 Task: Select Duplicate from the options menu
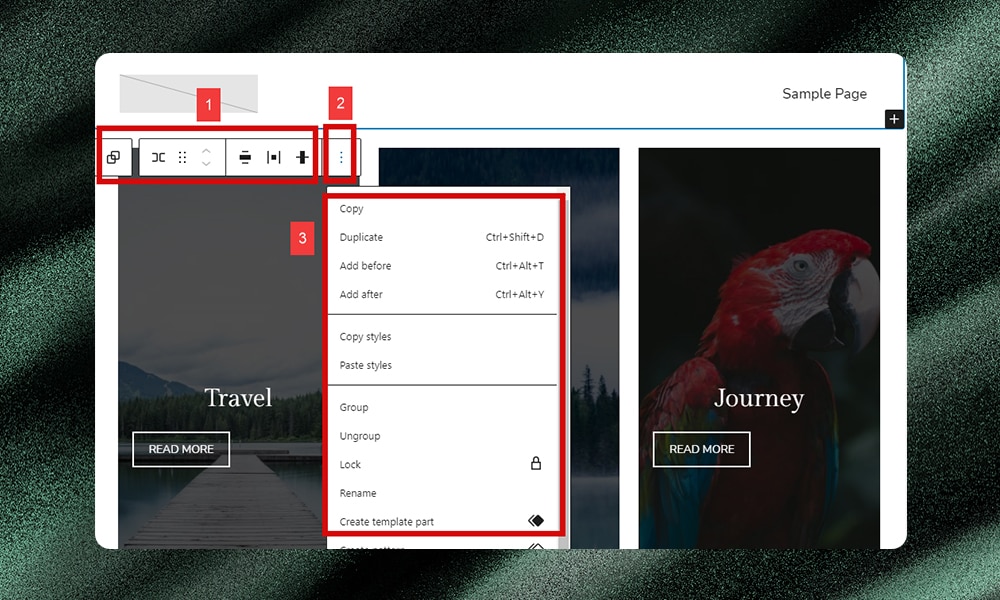click(x=361, y=237)
